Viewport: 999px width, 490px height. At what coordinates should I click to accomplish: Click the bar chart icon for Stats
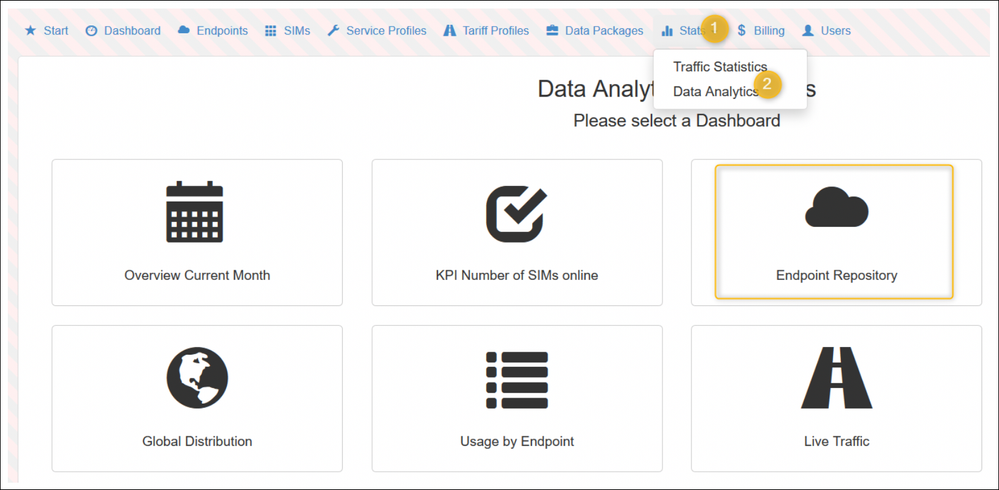[x=667, y=31]
